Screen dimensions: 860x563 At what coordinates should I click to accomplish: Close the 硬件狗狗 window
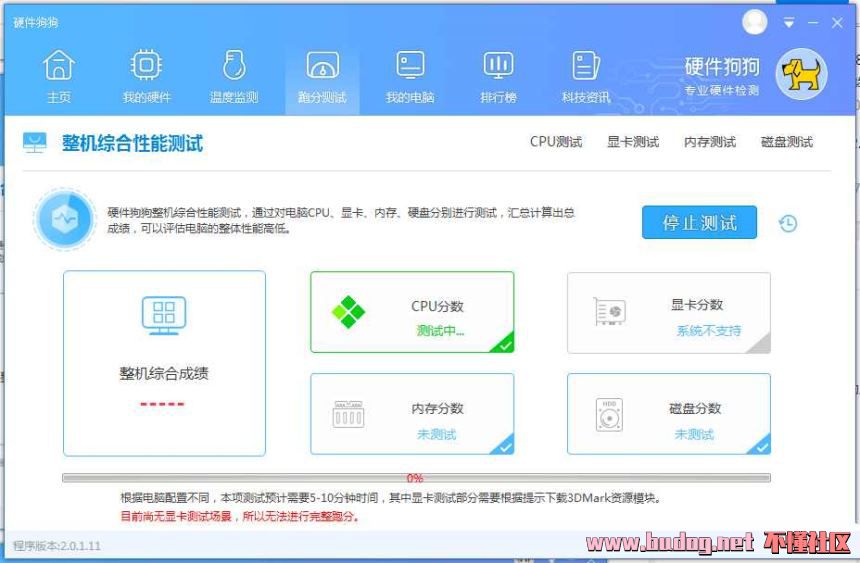pos(837,23)
